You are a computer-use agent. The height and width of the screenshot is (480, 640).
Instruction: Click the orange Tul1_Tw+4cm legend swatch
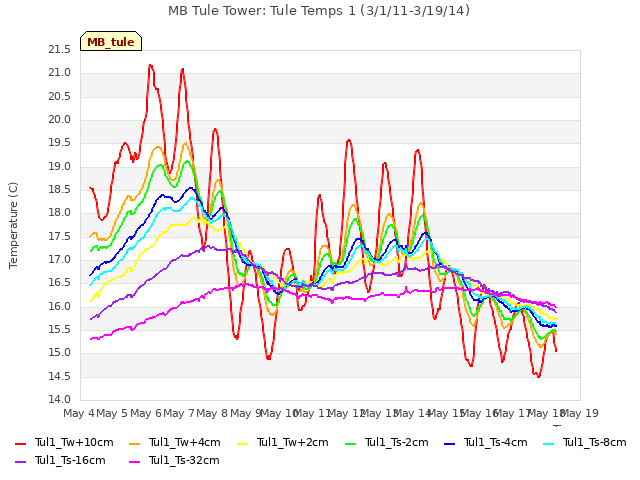[x=134, y=443]
